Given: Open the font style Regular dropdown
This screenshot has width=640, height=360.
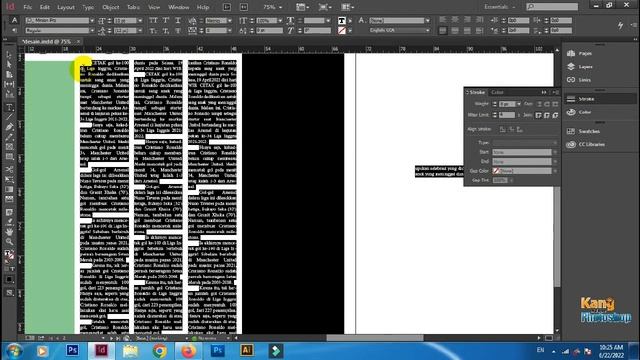Looking at the screenshot, I should tap(92, 31).
